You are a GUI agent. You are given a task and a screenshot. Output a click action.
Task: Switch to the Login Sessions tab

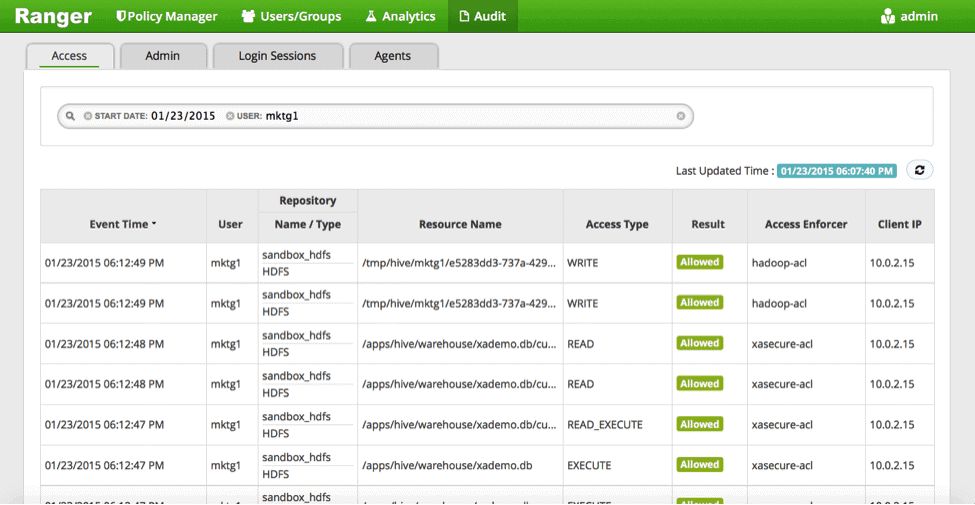(x=277, y=56)
